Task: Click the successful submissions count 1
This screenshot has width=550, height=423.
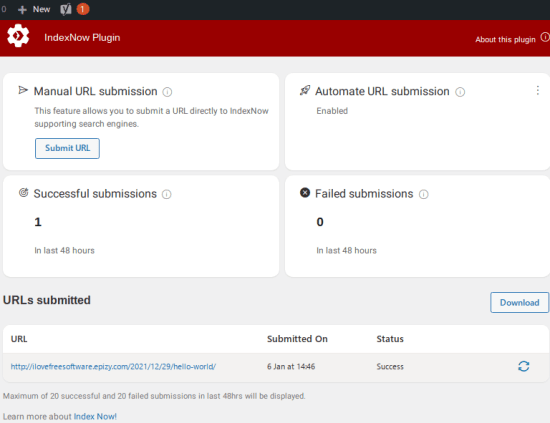Action: [x=38, y=222]
